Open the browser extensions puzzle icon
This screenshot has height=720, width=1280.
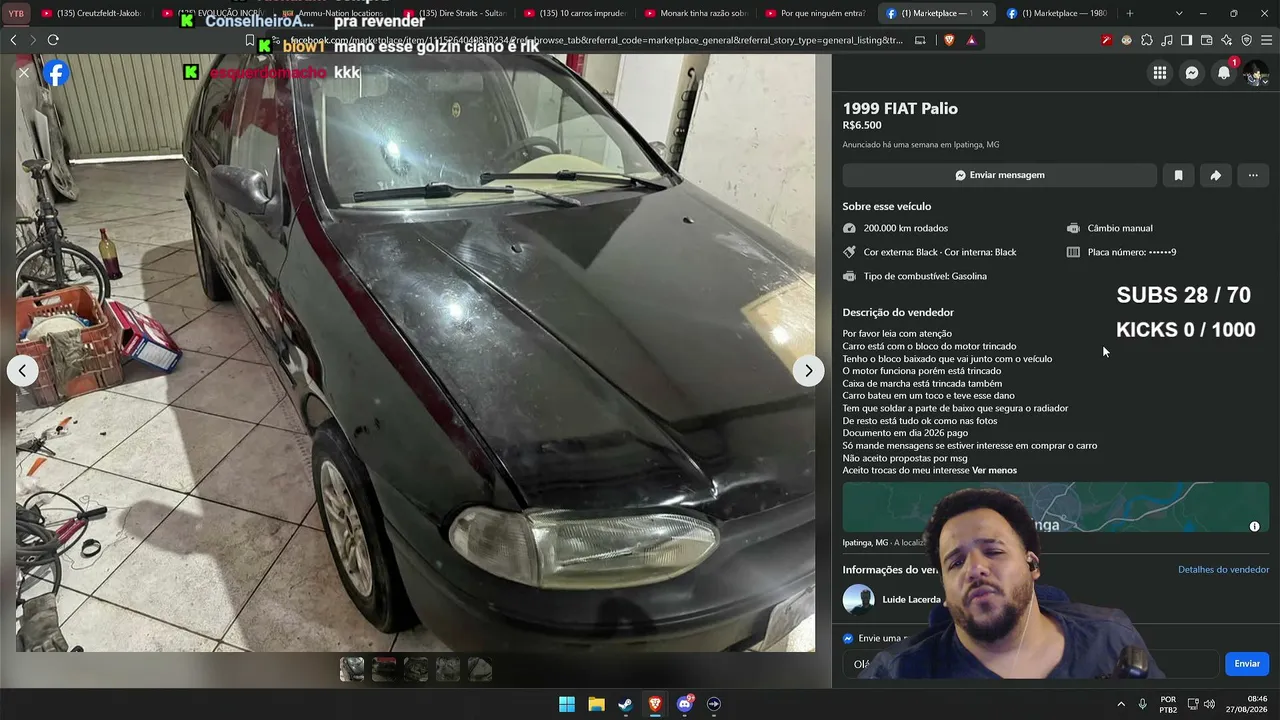click(x=1146, y=40)
